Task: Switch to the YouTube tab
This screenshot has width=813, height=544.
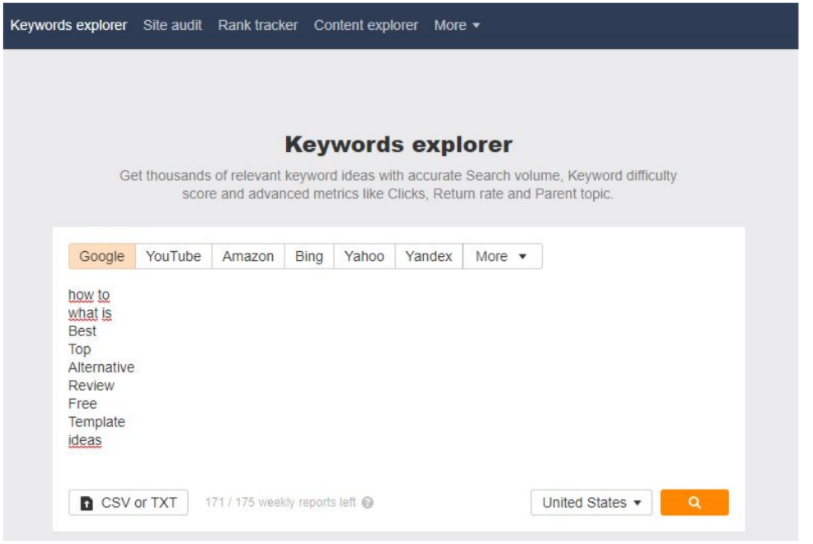Action: (x=173, y=257)
